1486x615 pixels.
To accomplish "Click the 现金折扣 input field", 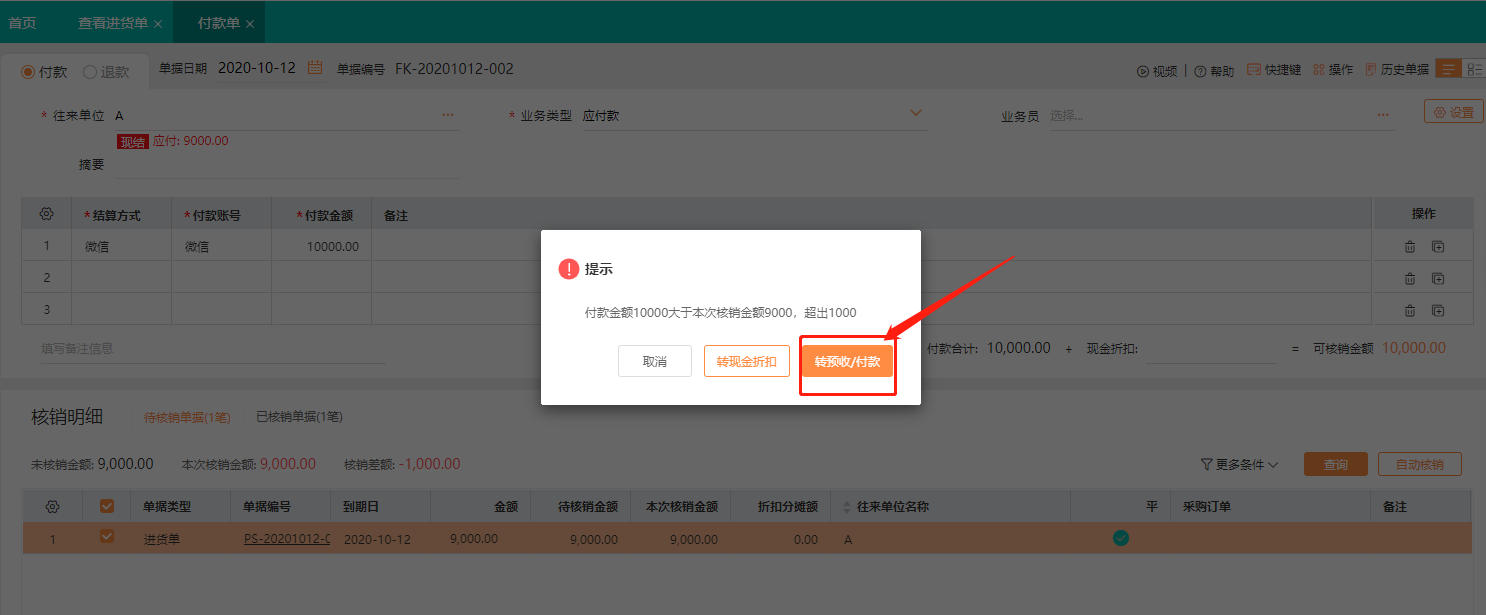I will (1210, 349).
